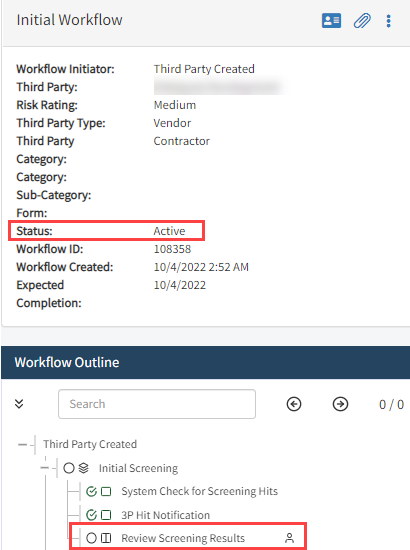Click next search result arrow
The width and height of the screenshot is (410, 550).
coord(340,404)
